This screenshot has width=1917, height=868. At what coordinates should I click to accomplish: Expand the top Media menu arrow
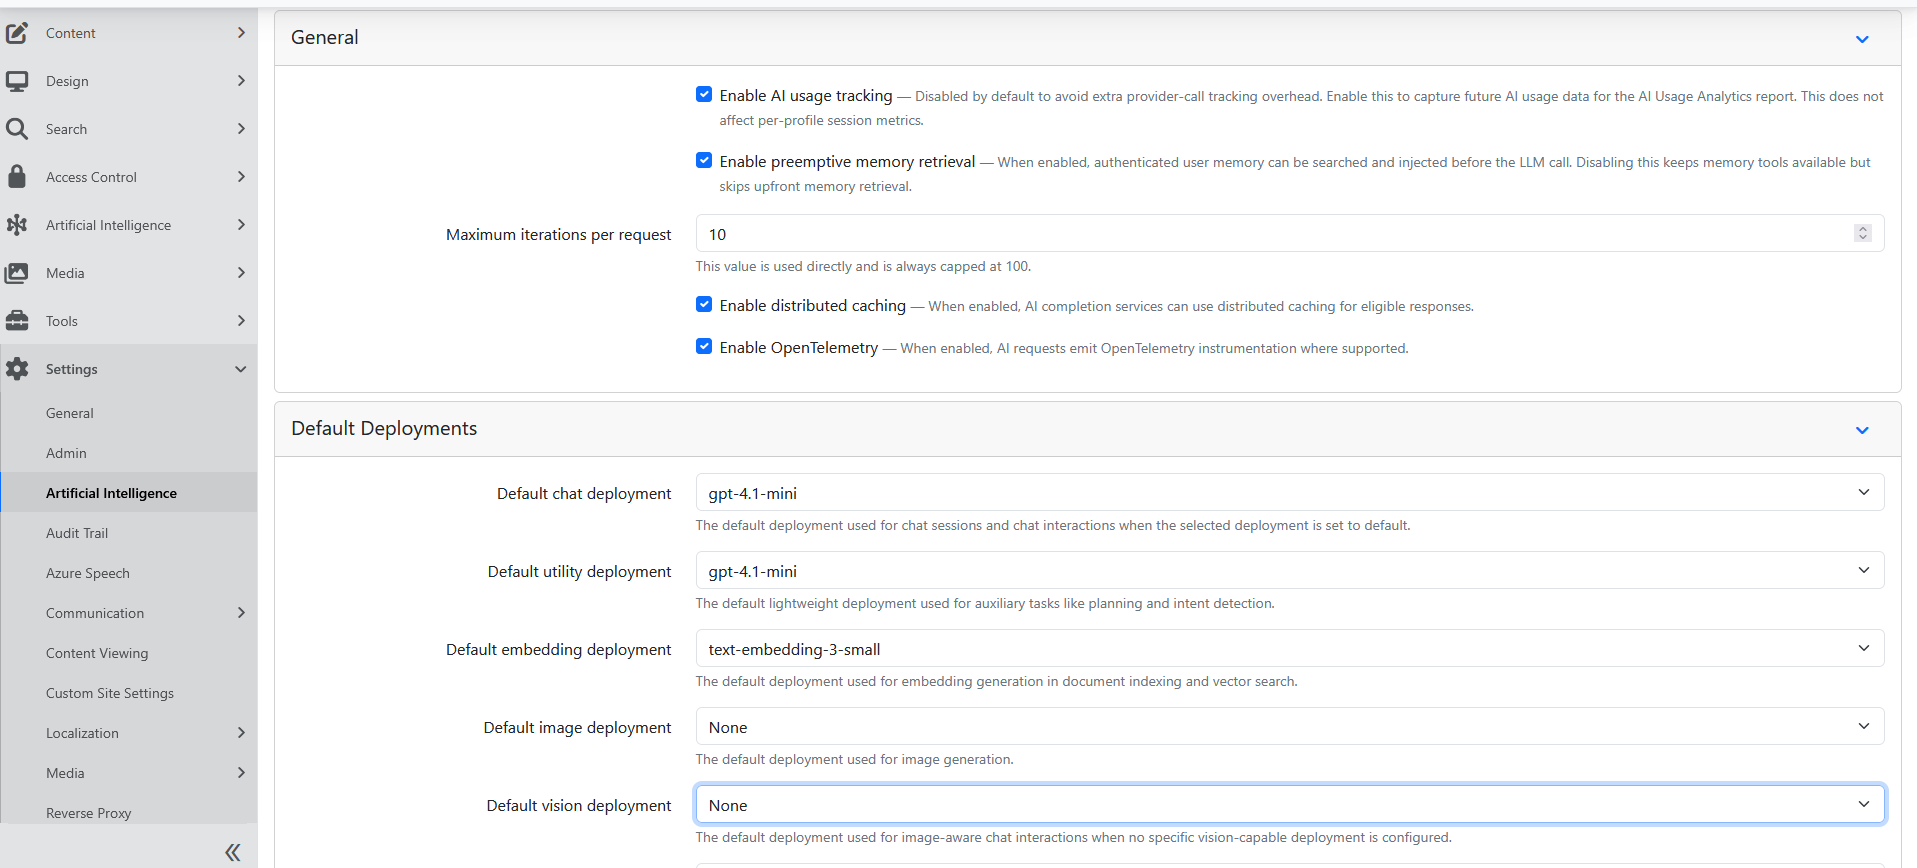[x=241, y=273]
